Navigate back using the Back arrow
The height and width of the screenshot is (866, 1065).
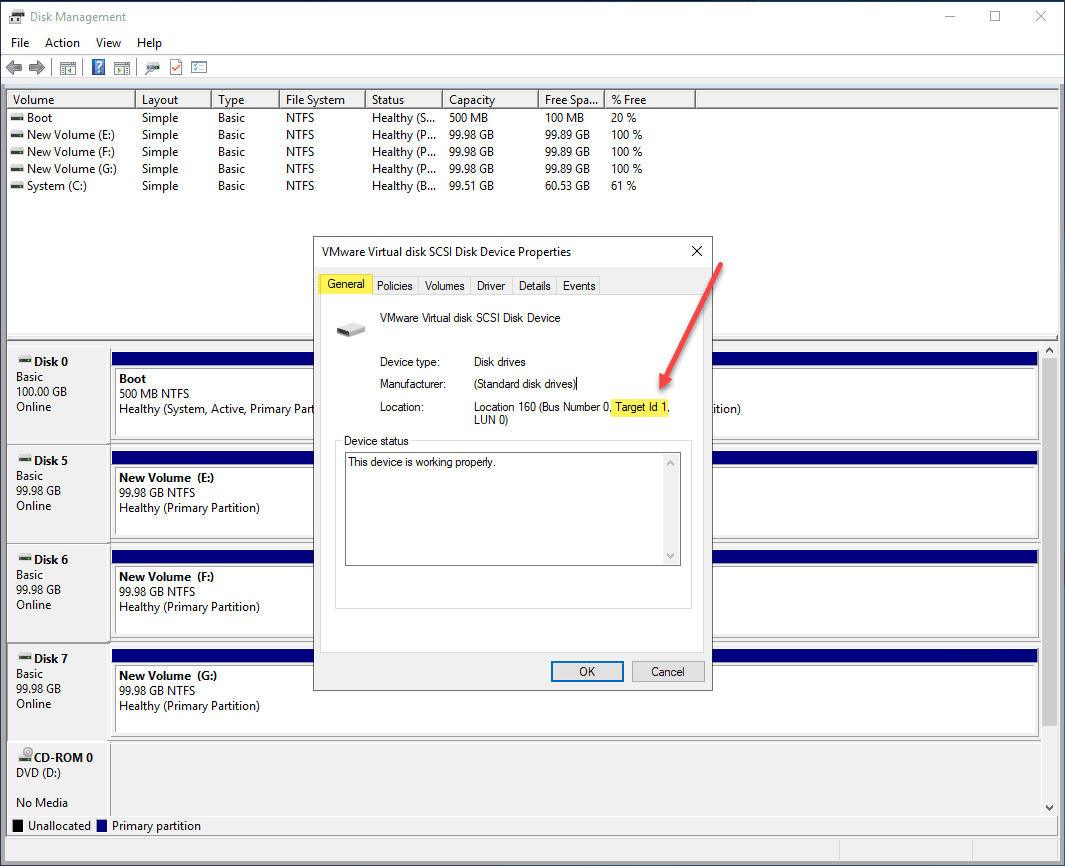click(14, 67)
